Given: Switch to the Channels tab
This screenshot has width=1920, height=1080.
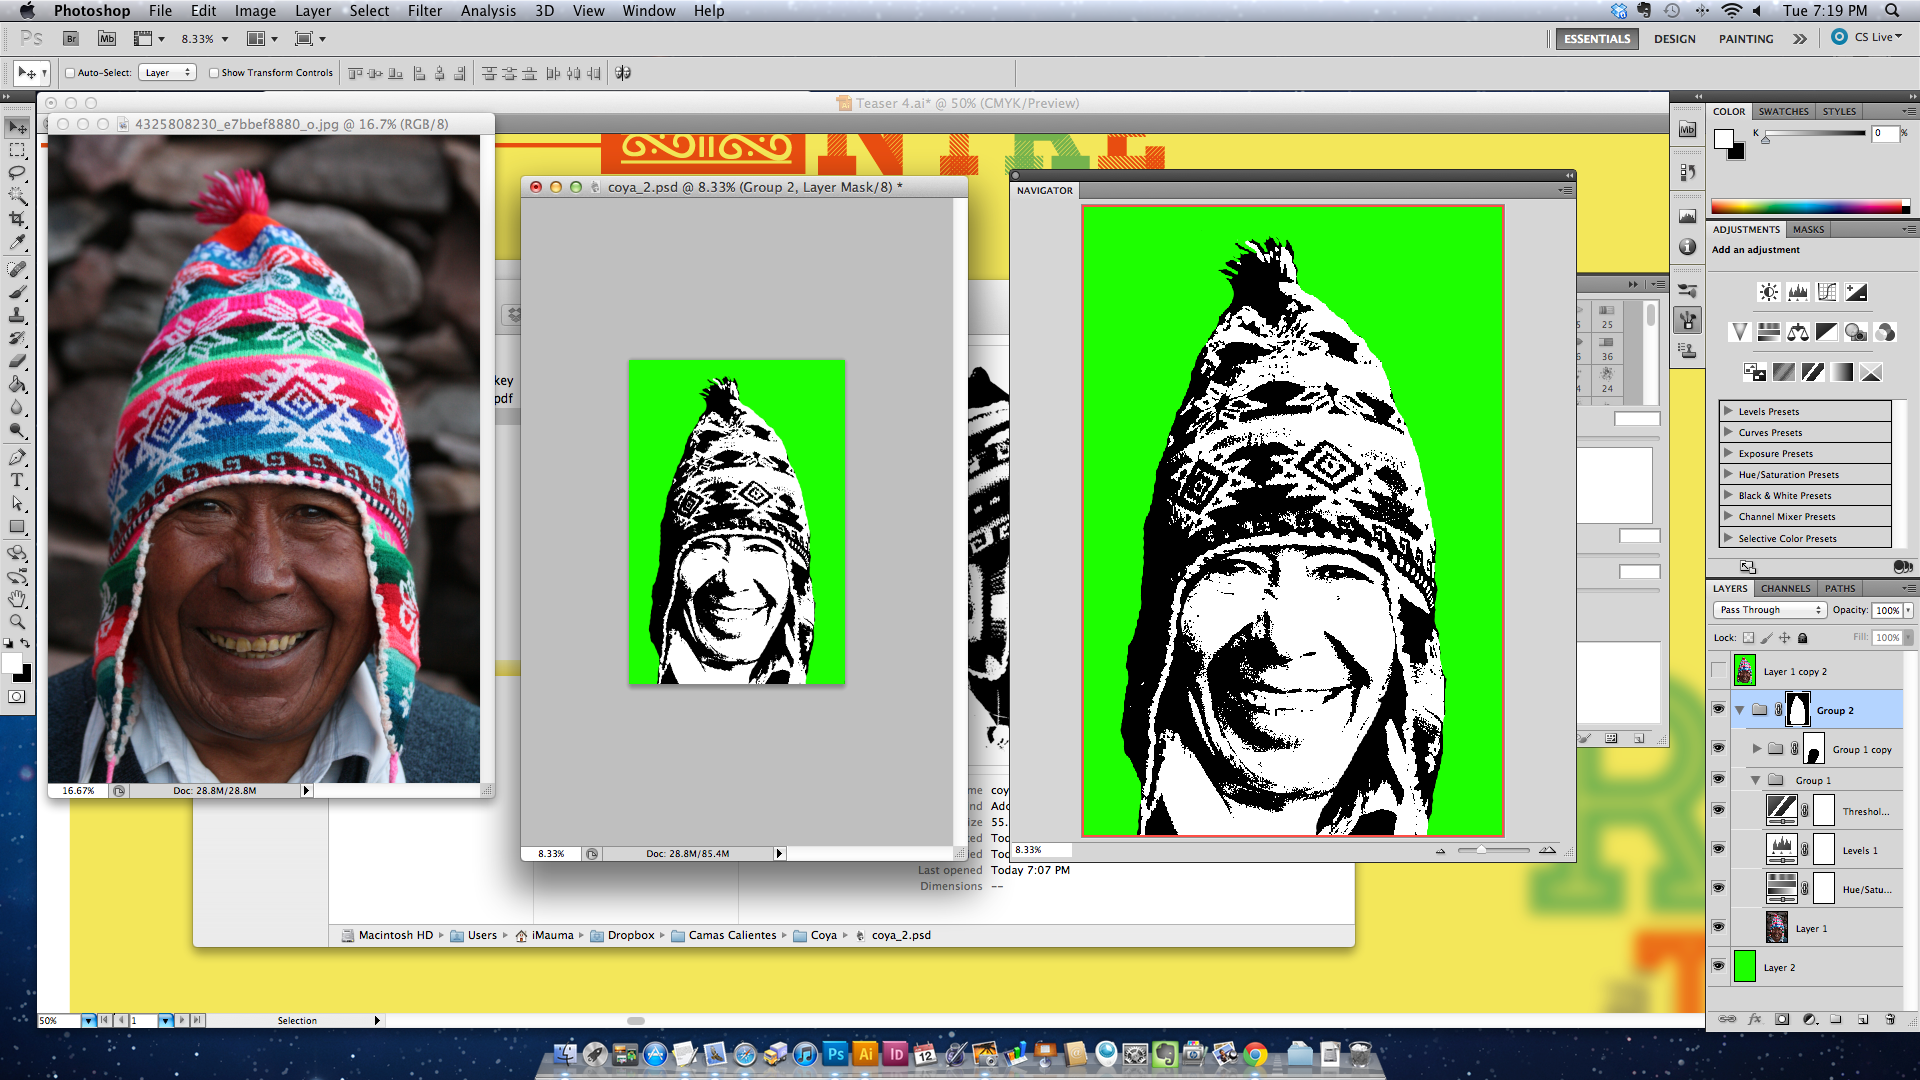Looking at the screenshot, I should pos(1786,588).
